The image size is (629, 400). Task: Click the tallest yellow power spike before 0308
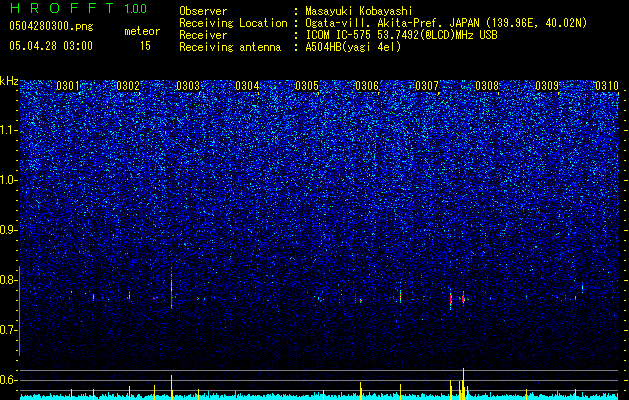pos(463,384)
